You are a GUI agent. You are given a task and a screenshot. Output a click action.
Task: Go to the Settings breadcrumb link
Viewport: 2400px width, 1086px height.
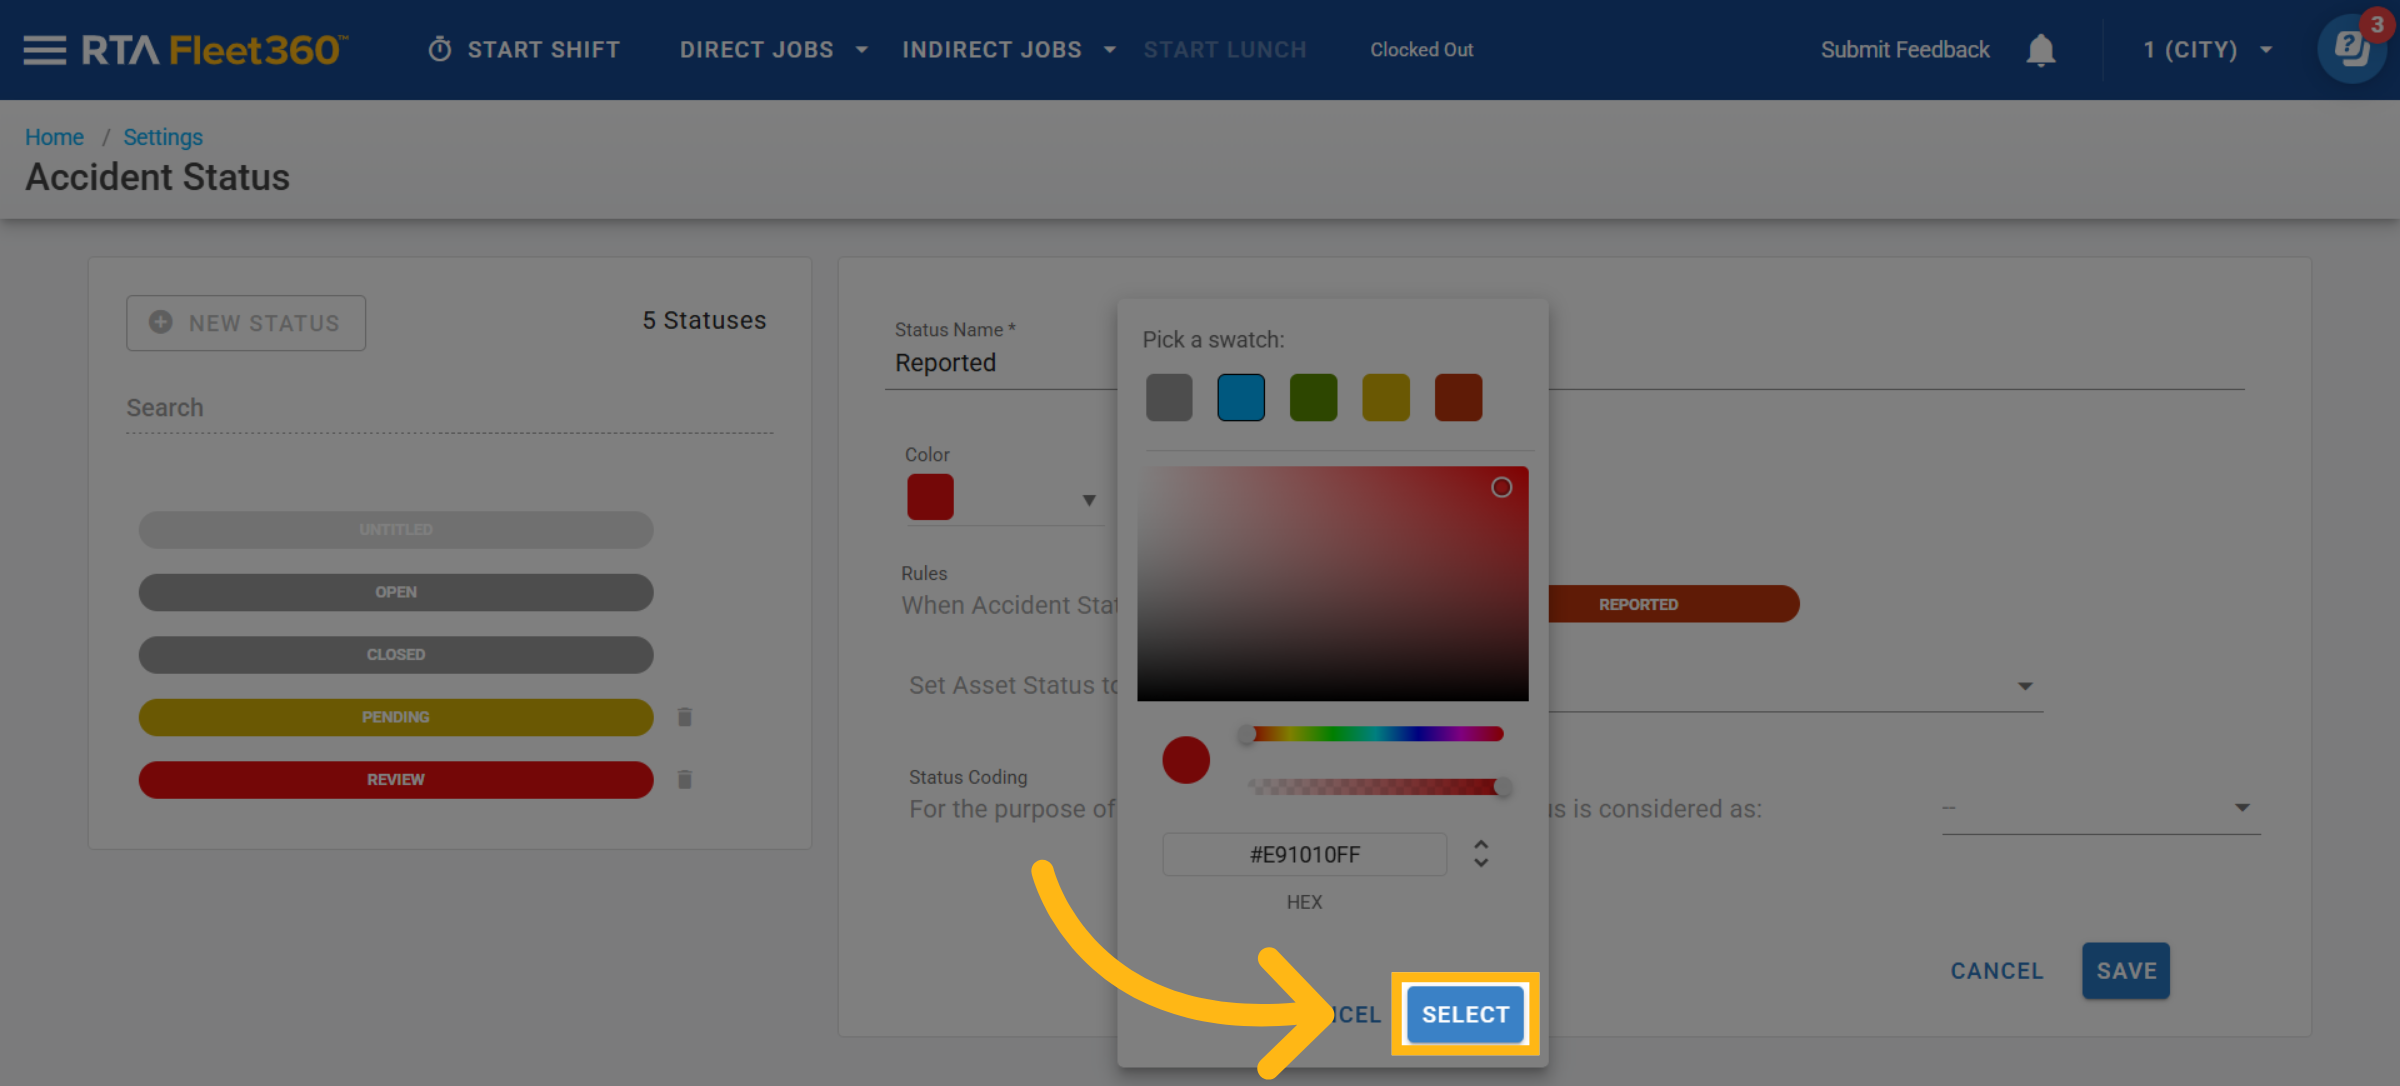tap(163, 137)
